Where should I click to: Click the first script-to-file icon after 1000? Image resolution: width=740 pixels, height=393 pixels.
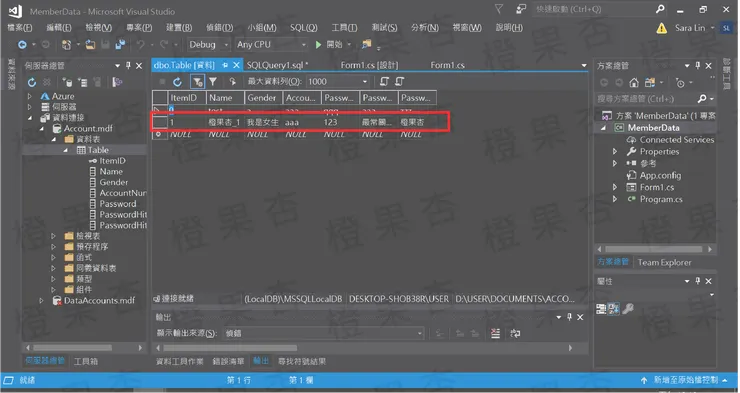pos(384,81)
